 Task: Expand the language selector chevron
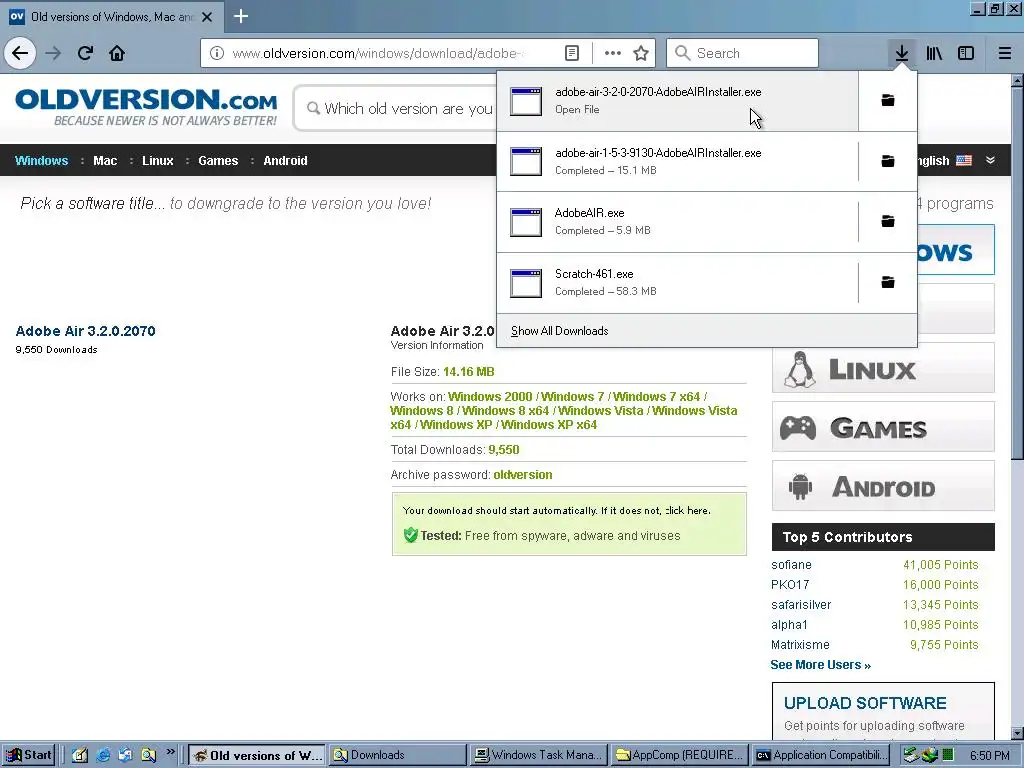coord(991,160)
